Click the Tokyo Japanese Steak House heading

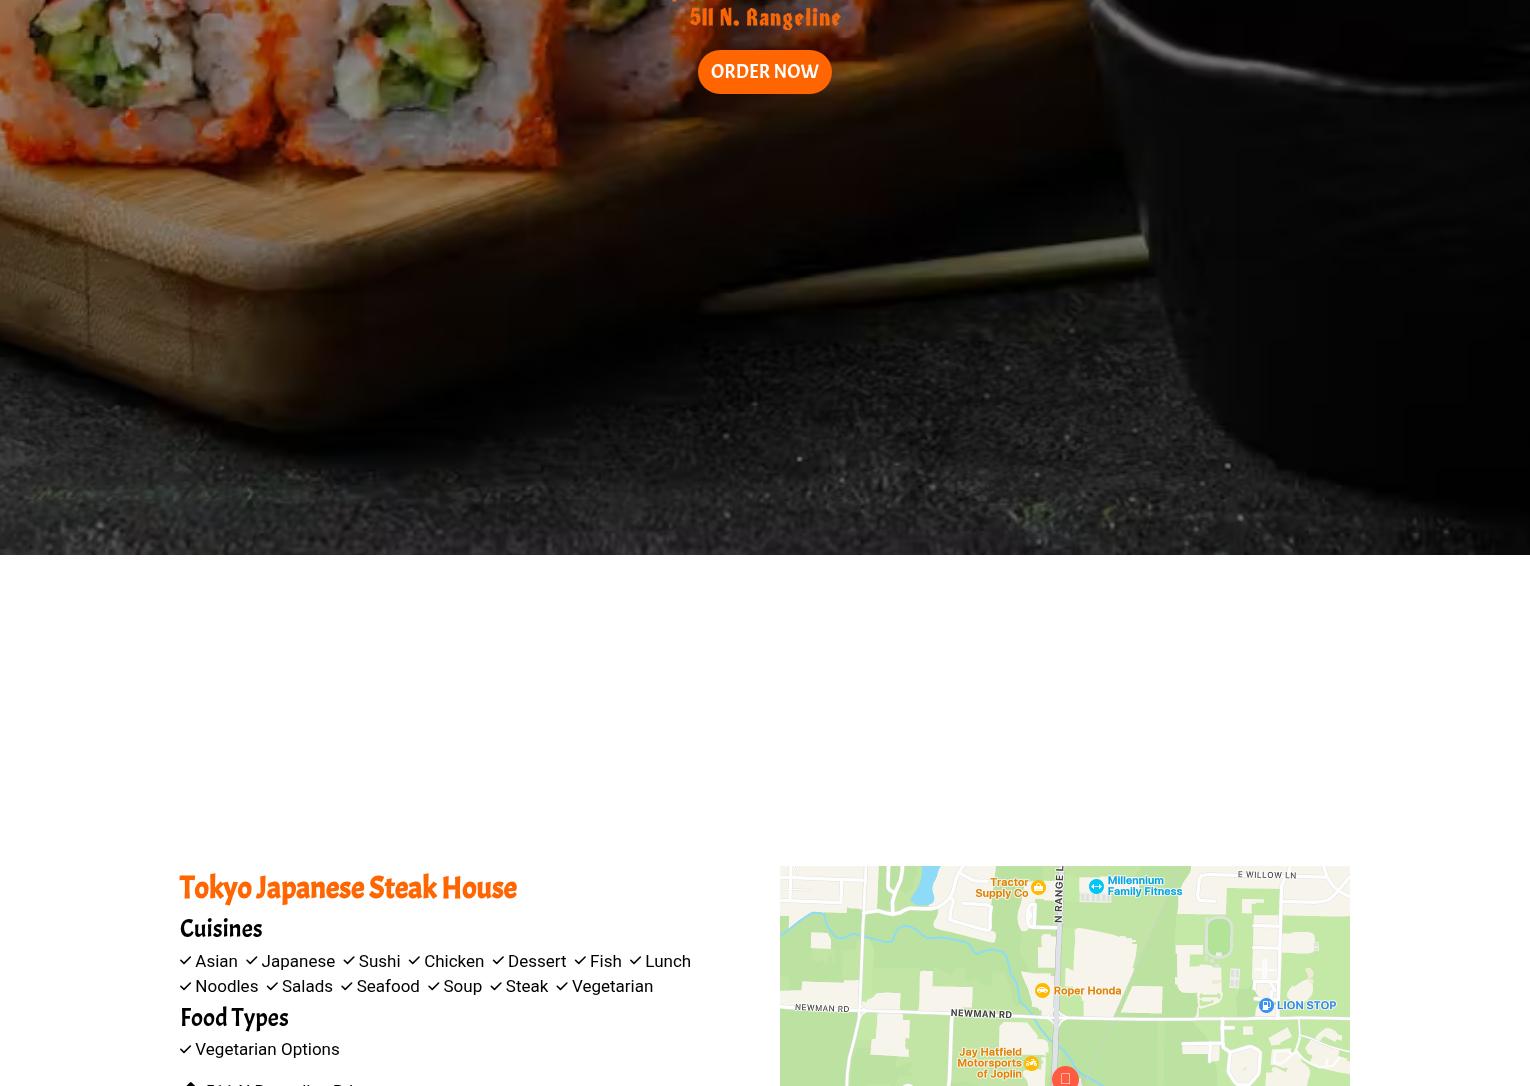point(348,888)
